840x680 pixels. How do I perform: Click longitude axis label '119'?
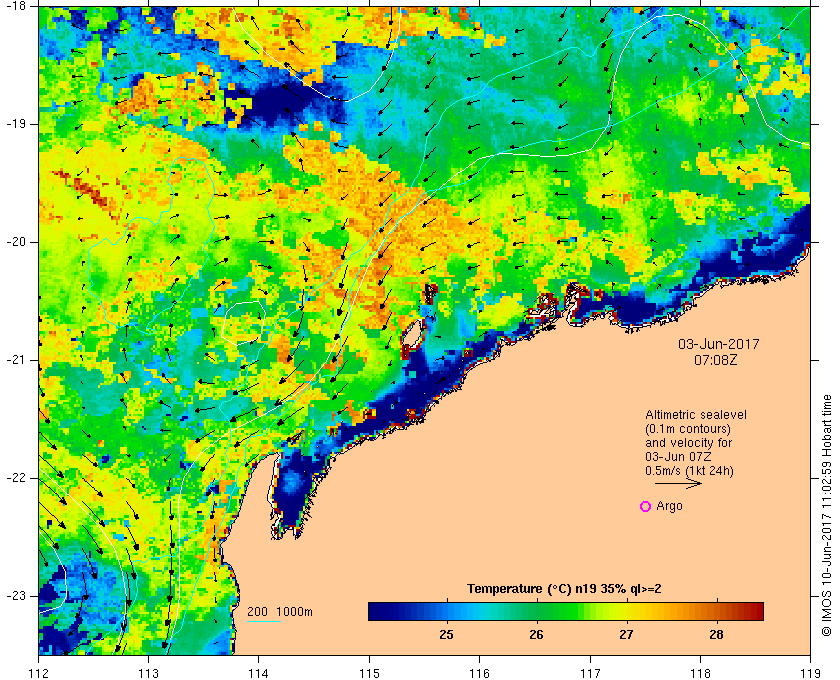(811, 672)
